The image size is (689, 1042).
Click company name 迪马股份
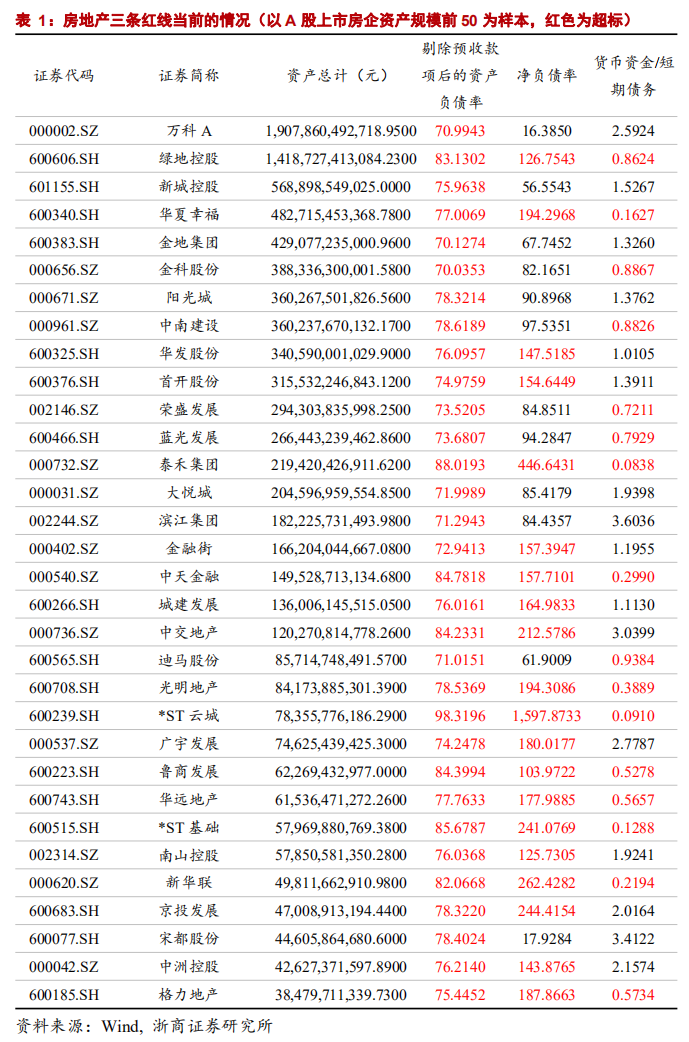[x=189, y=660]
